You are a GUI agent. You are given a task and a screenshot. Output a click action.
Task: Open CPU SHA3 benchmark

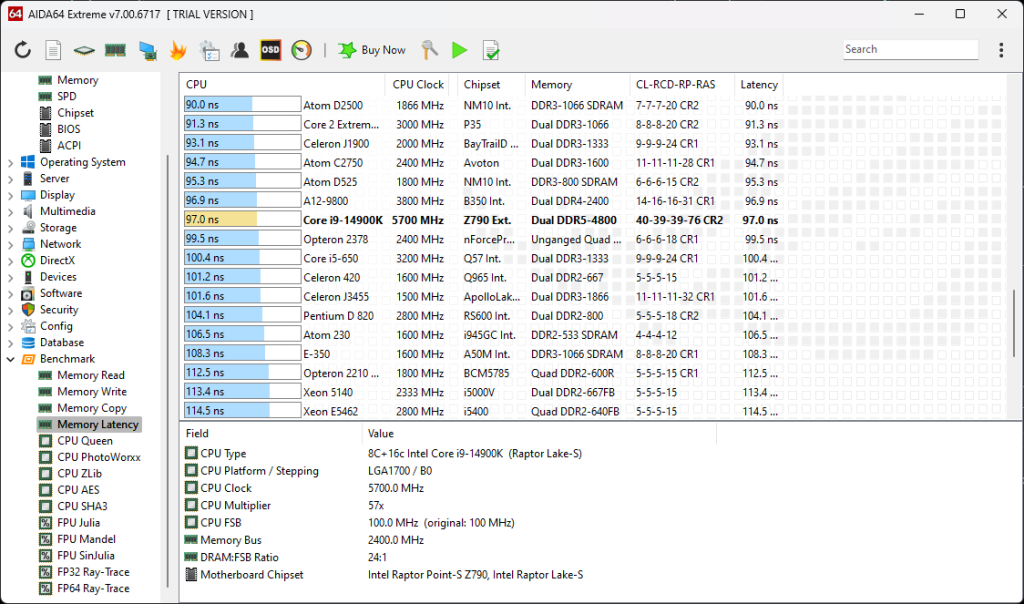pos(82,506)
